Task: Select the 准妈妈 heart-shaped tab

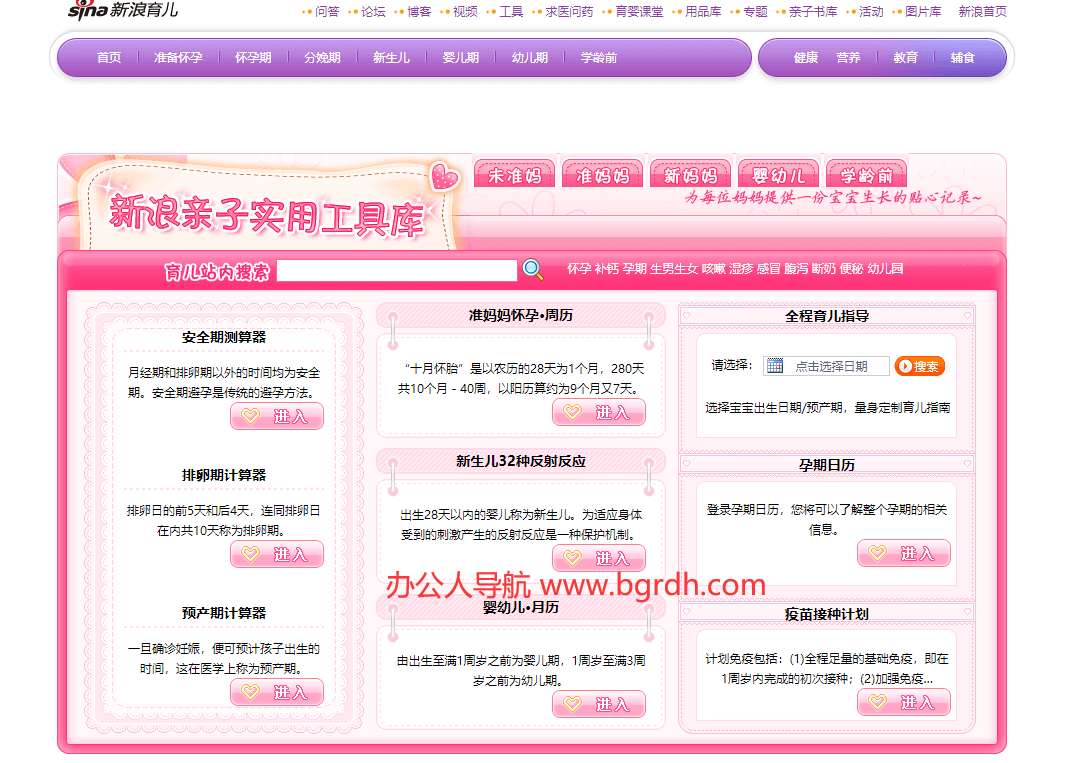Action: (602, 172)
